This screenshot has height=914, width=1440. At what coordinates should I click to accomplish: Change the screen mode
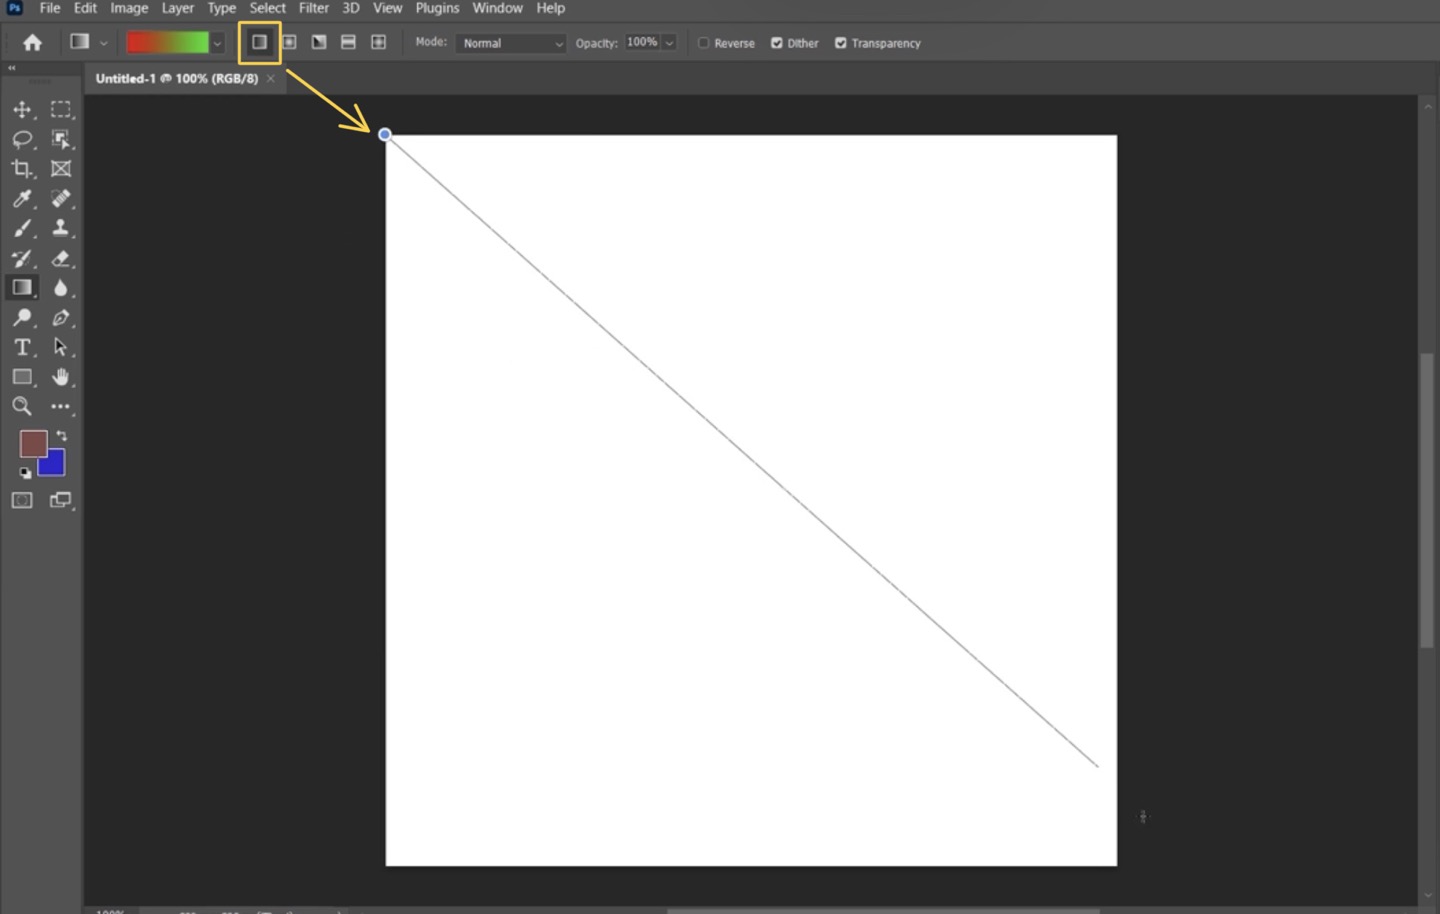tap(61, 500)
